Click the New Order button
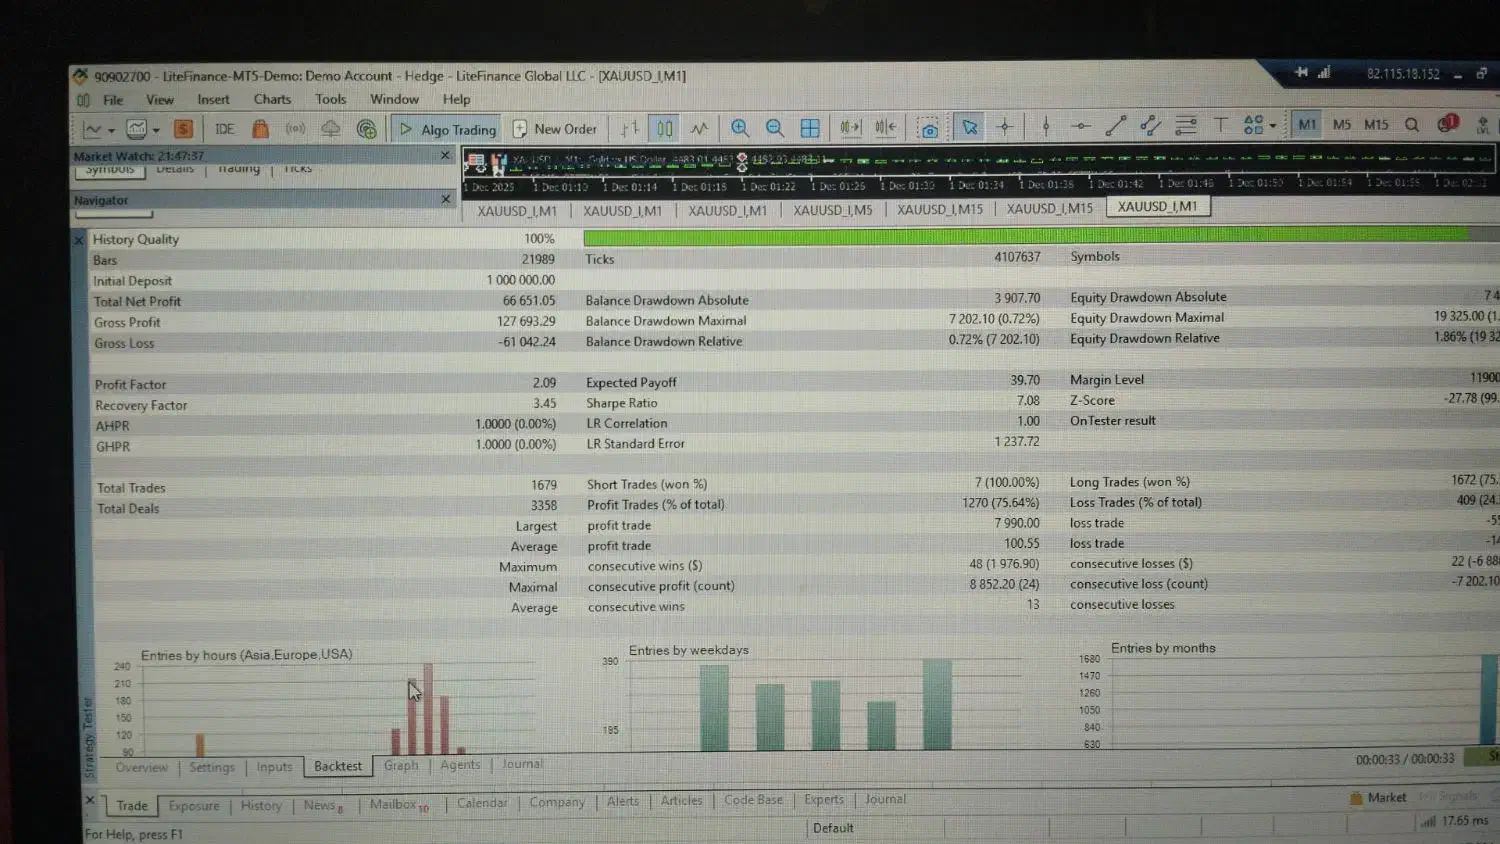 (x=555, y=129)
